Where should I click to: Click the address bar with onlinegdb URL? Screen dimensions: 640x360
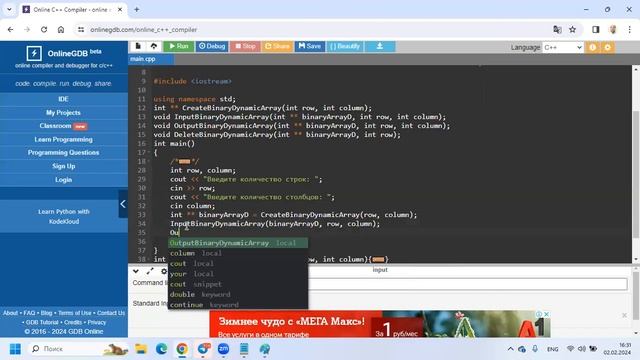pos(314,30)
